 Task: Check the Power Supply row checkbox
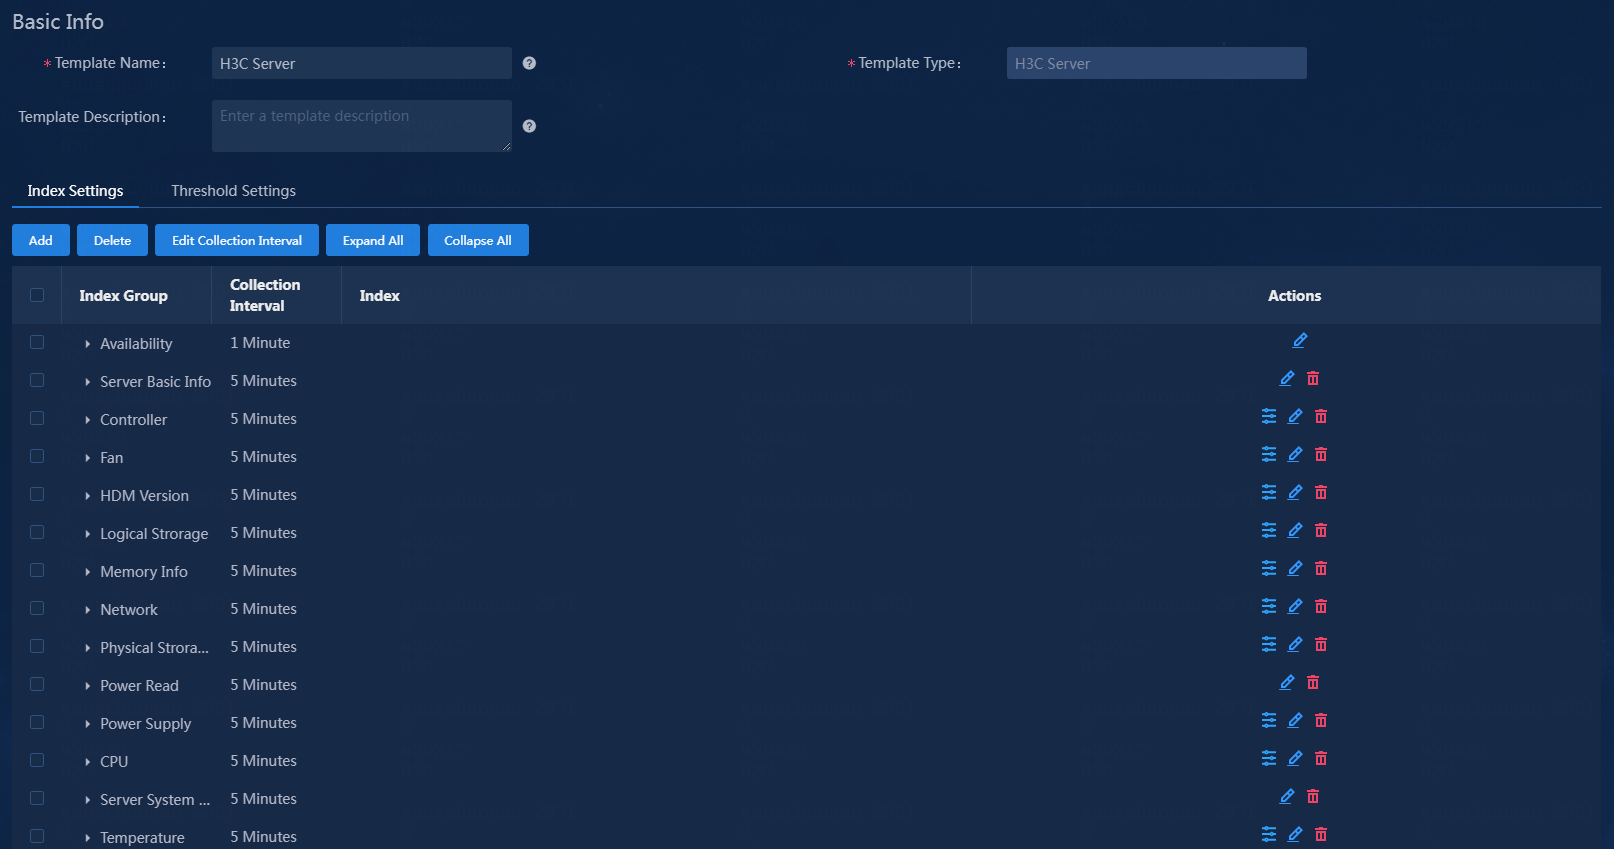coord(37,722)
